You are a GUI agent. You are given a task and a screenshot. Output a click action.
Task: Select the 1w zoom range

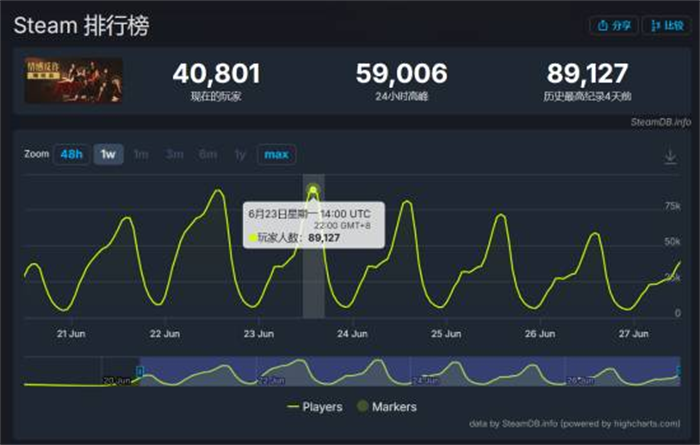click(x=108, y=154)
